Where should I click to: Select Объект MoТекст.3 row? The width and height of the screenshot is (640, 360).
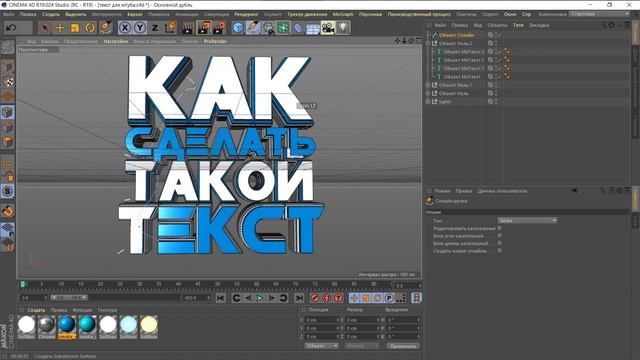coord(464,52)
